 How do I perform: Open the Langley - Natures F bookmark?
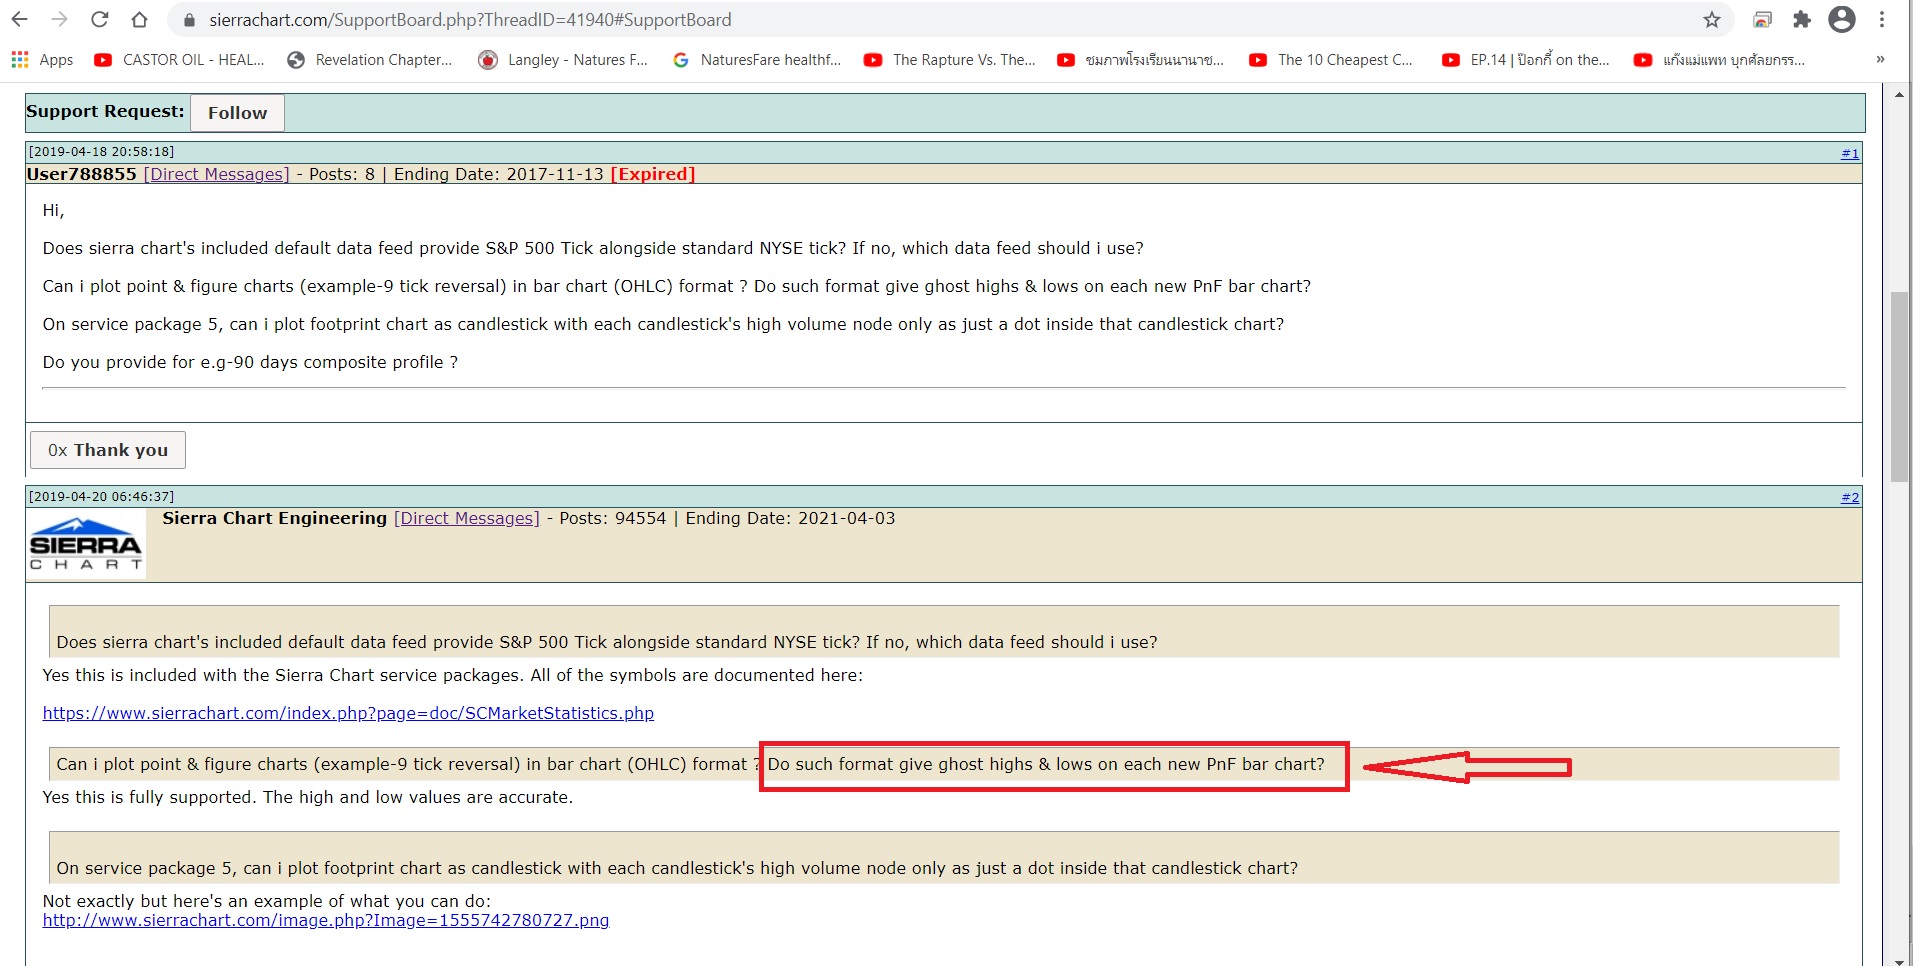pyautogui.click(x=563, y=60)
